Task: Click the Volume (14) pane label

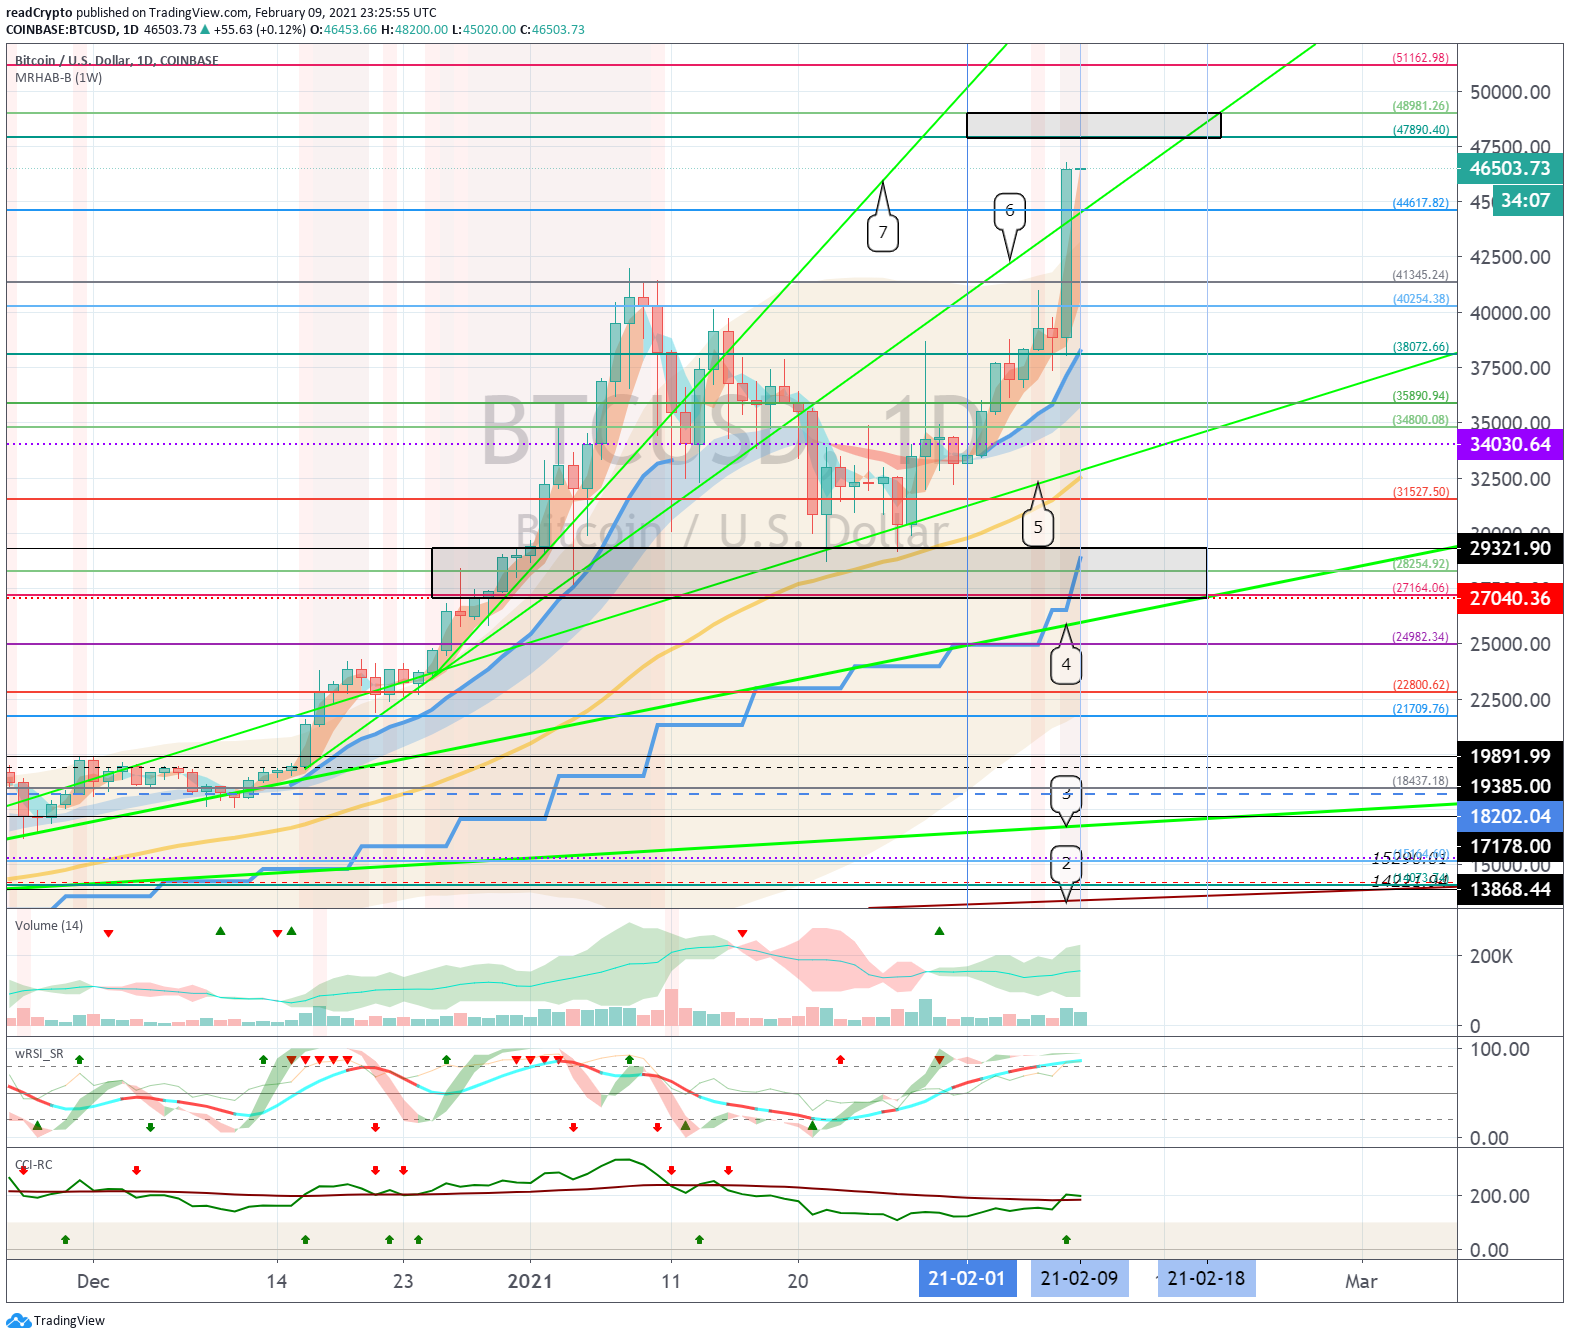Action: [49, 926]
